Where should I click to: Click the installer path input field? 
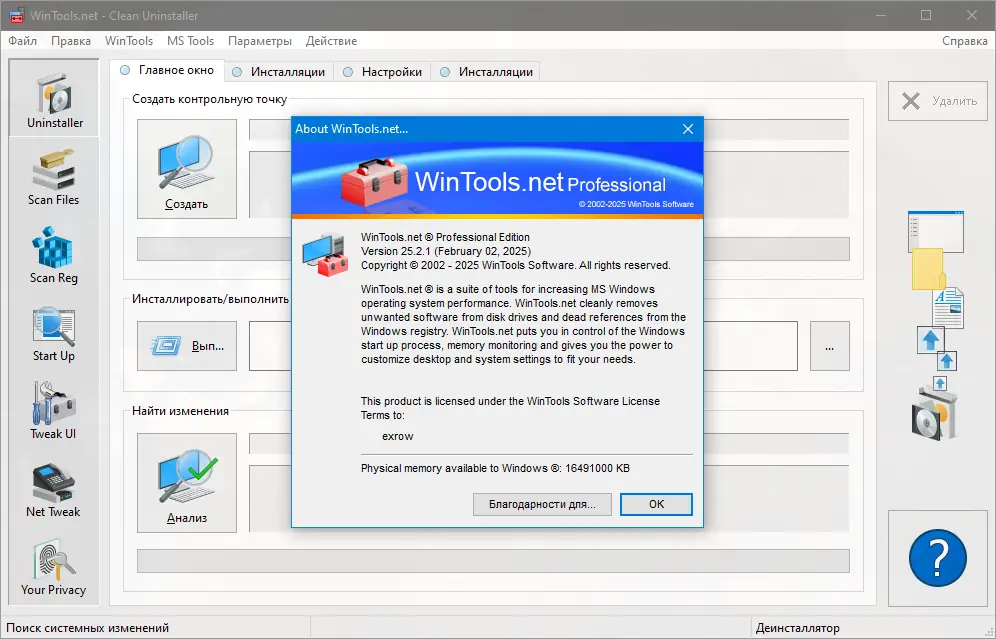(523, 346)
